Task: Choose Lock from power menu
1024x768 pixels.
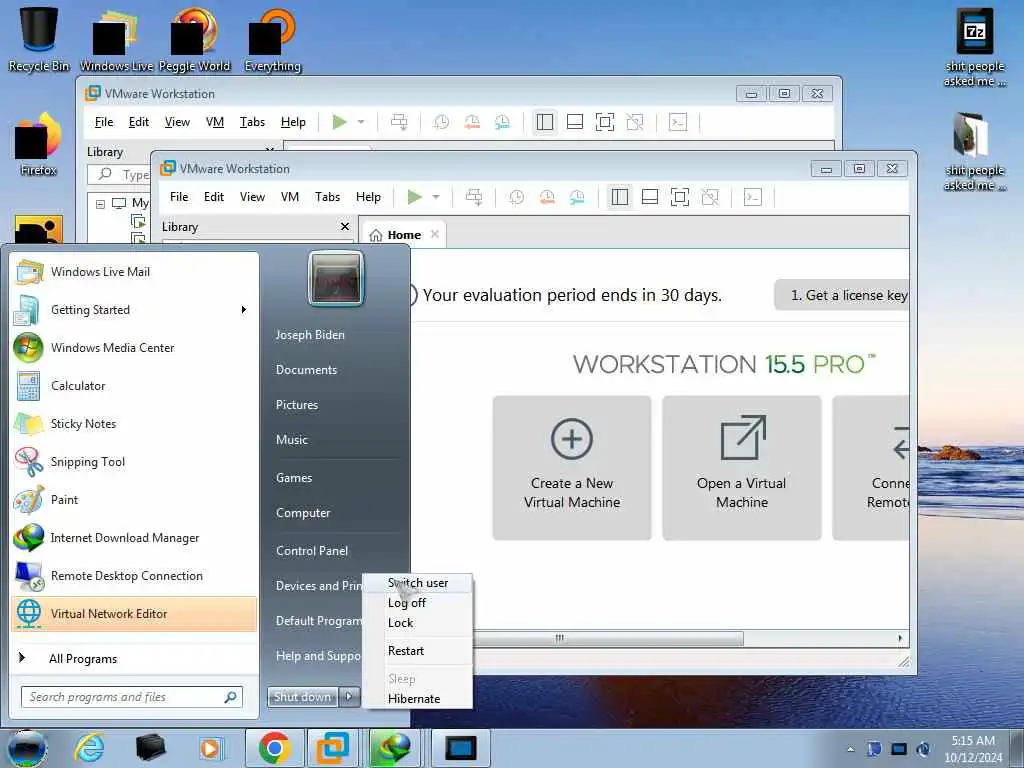Action: 418,622
